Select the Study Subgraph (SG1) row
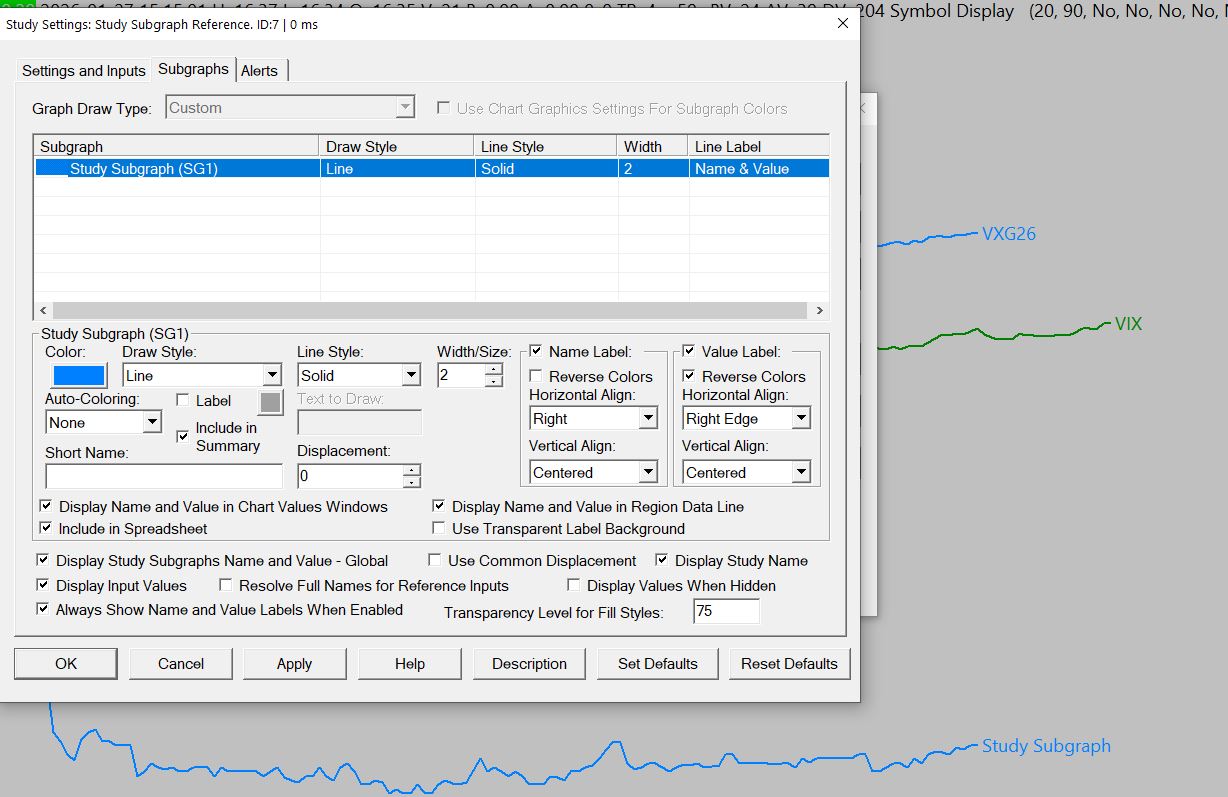Image resolution: width=1228 pixels, height=797 pixels. click(144, 169)
